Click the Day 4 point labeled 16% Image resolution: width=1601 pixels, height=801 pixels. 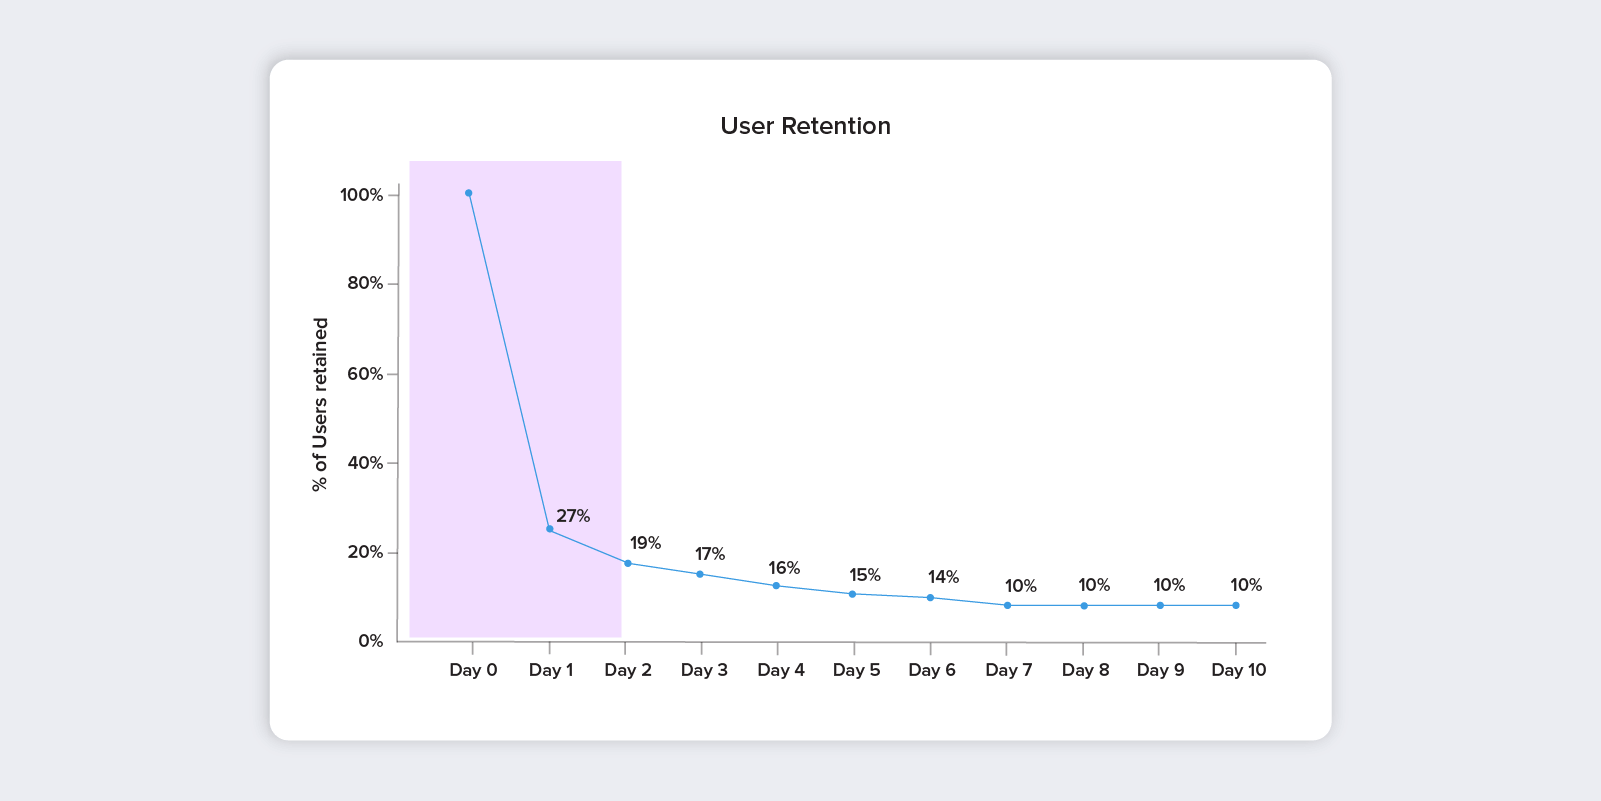776,585
